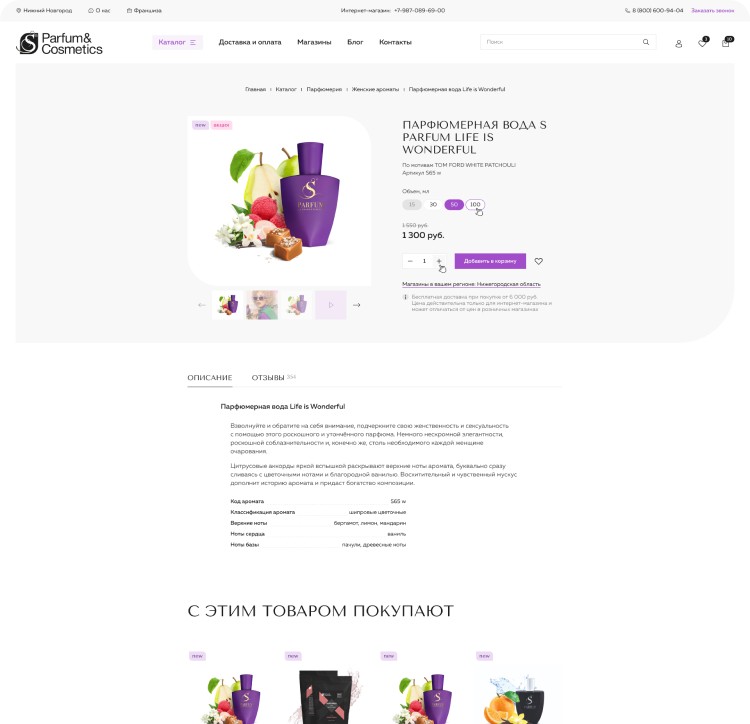Image resolution: width=750 pixels, height=724 pixels.
Task: Open the Доставка и оплата menu item
Action: tap(250, 42)
